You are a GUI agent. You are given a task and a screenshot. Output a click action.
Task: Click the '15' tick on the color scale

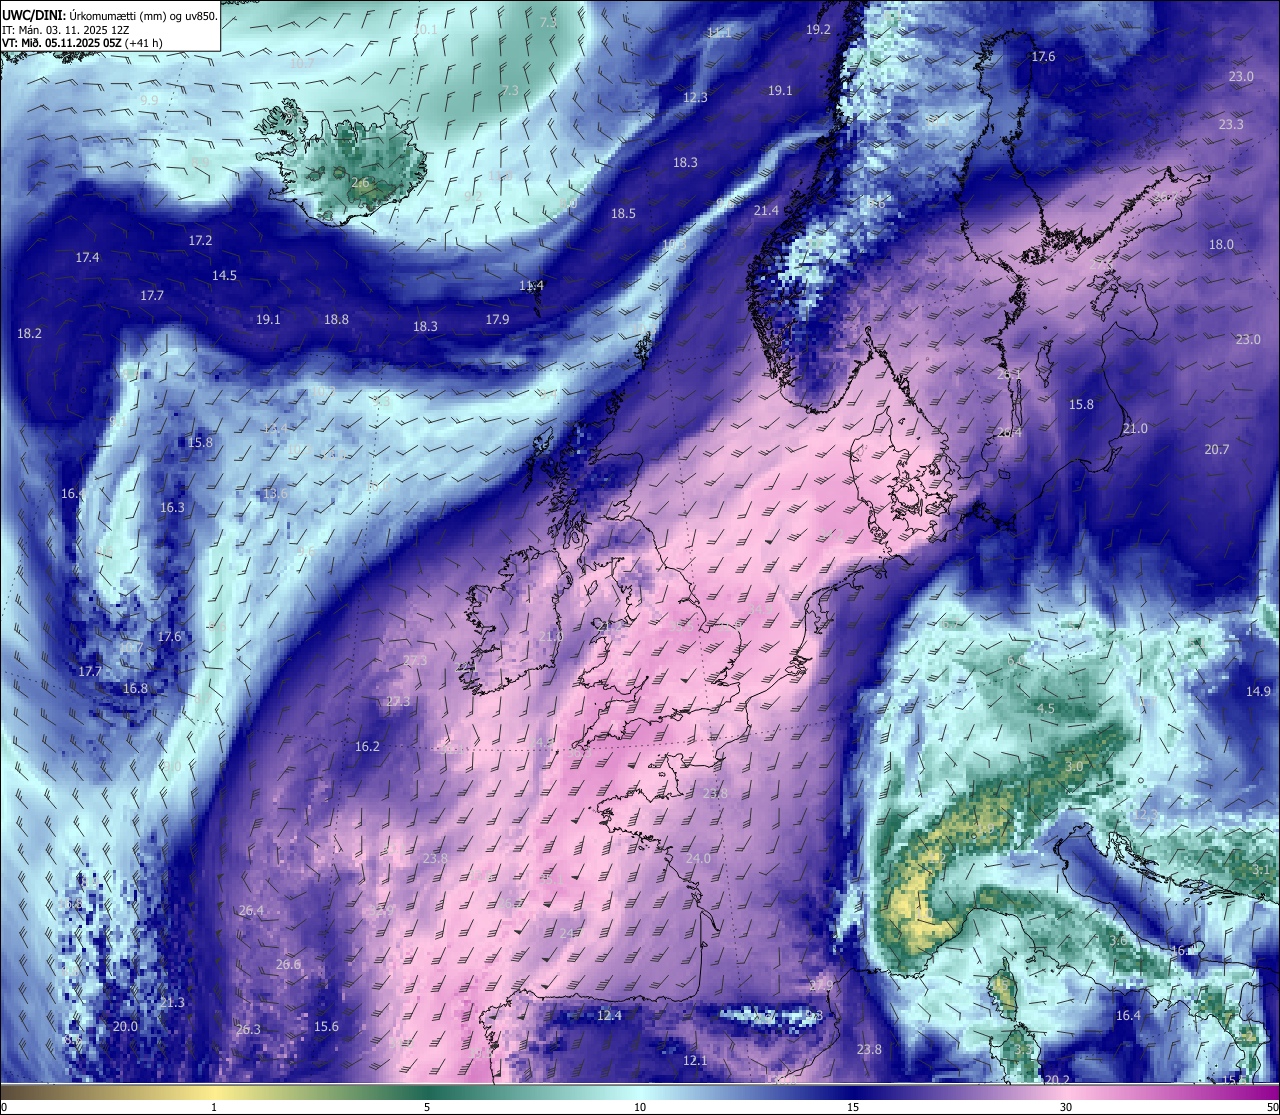point(853,1107)
